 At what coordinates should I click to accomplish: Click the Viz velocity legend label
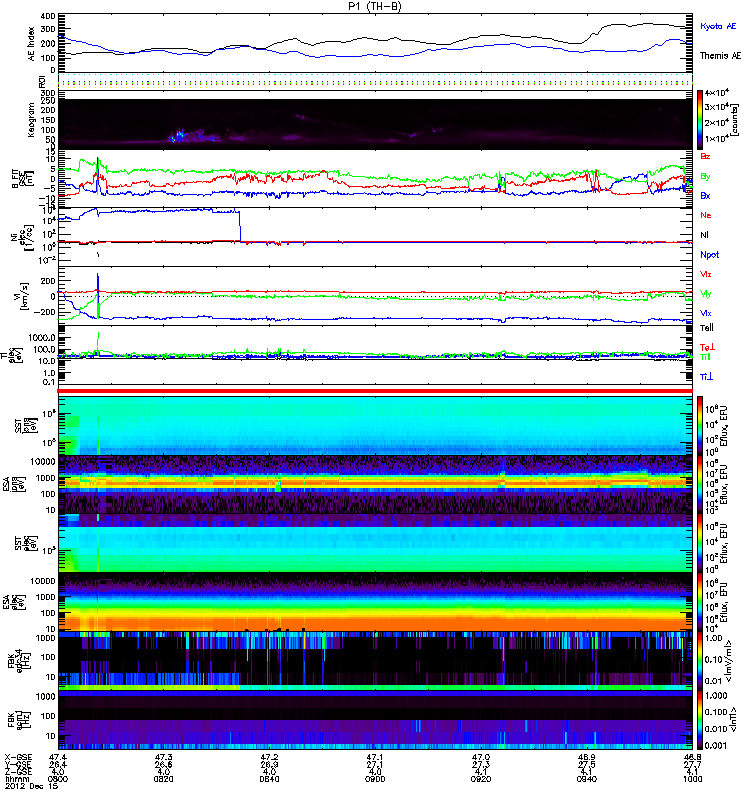tap(706, 273)
